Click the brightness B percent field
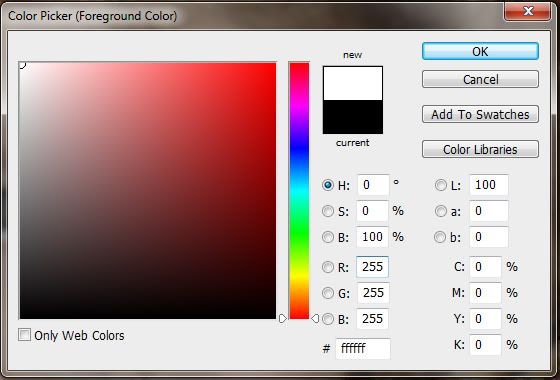560x380 pixels. click(372, 237)
